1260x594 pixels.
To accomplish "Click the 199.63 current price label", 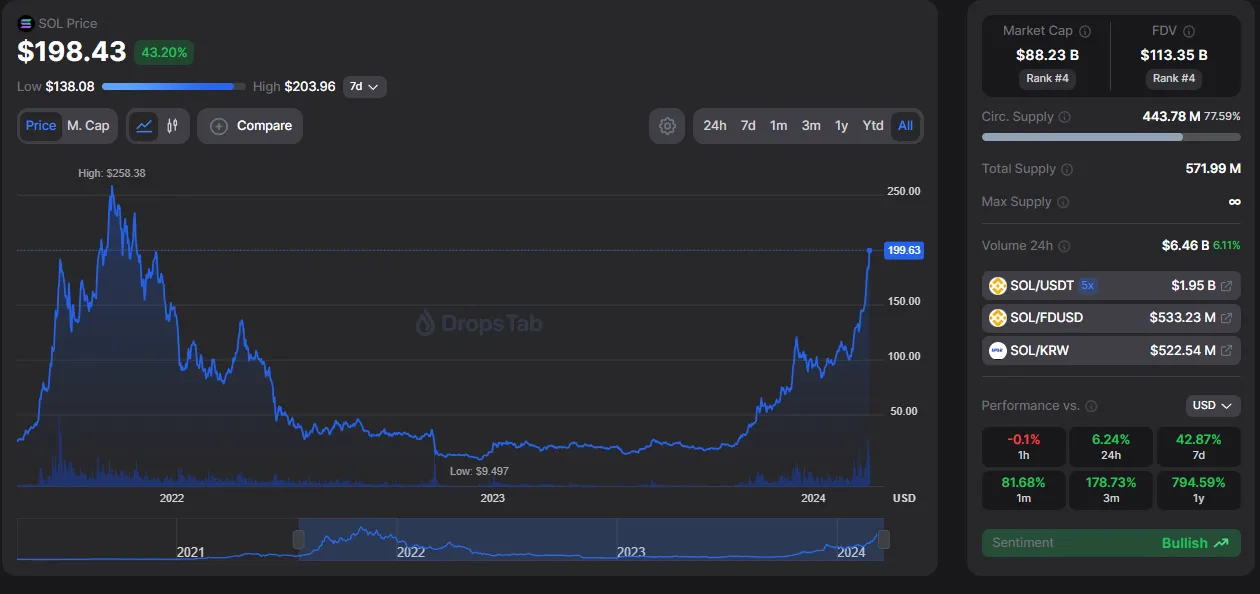I will click(904, 250).
